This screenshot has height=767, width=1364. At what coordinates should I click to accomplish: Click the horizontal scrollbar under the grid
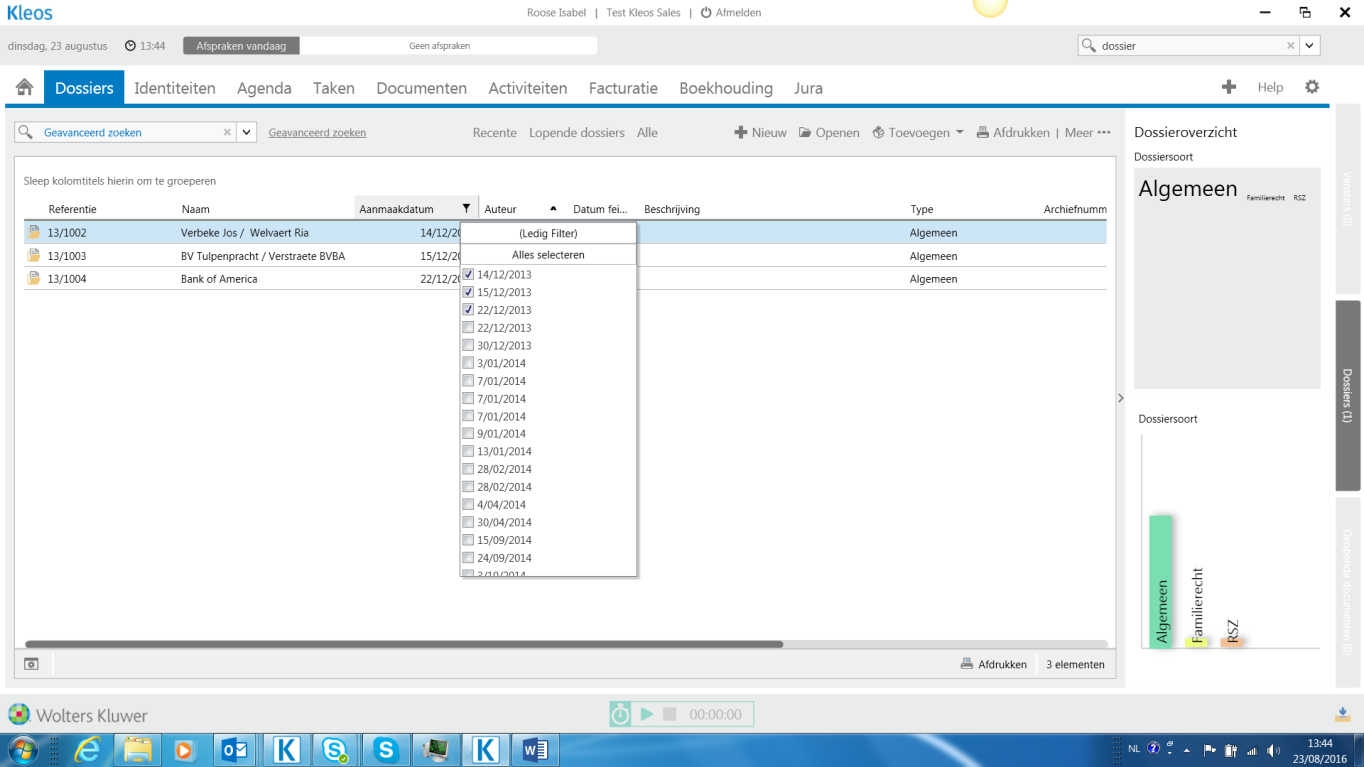coord(404,644)
